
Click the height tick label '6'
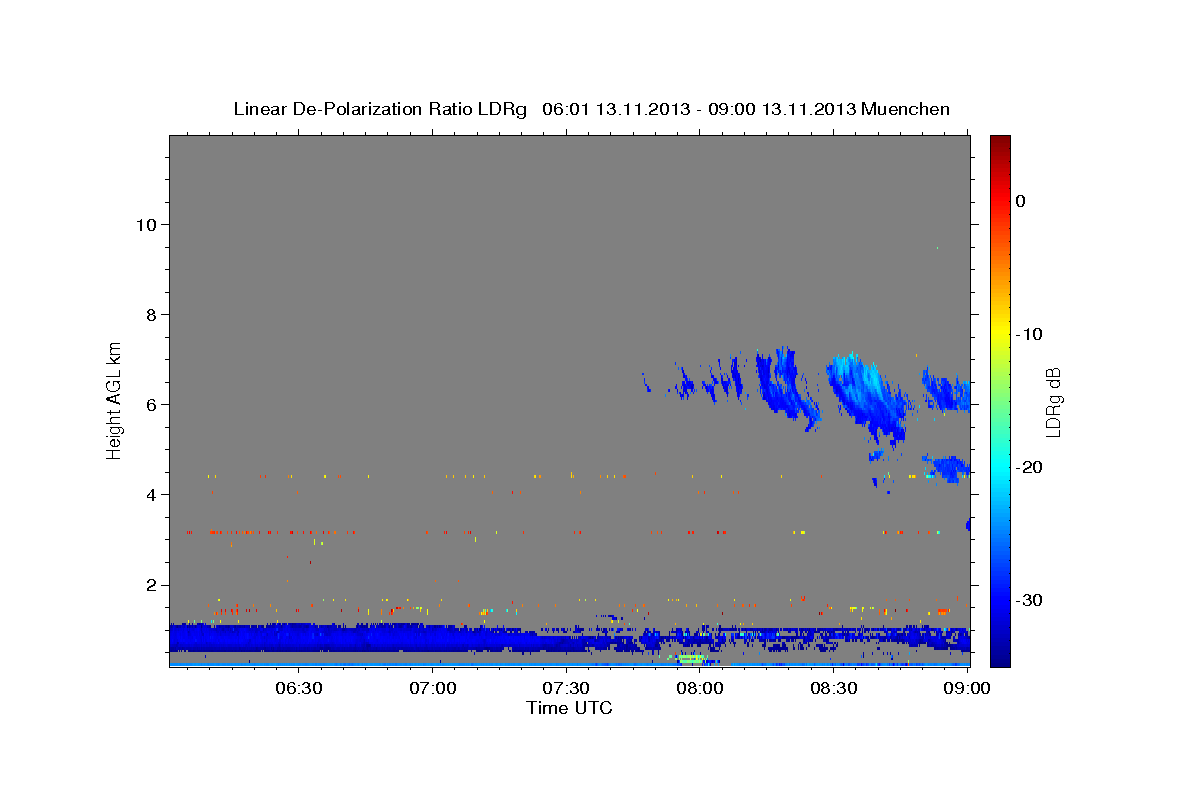150,404
